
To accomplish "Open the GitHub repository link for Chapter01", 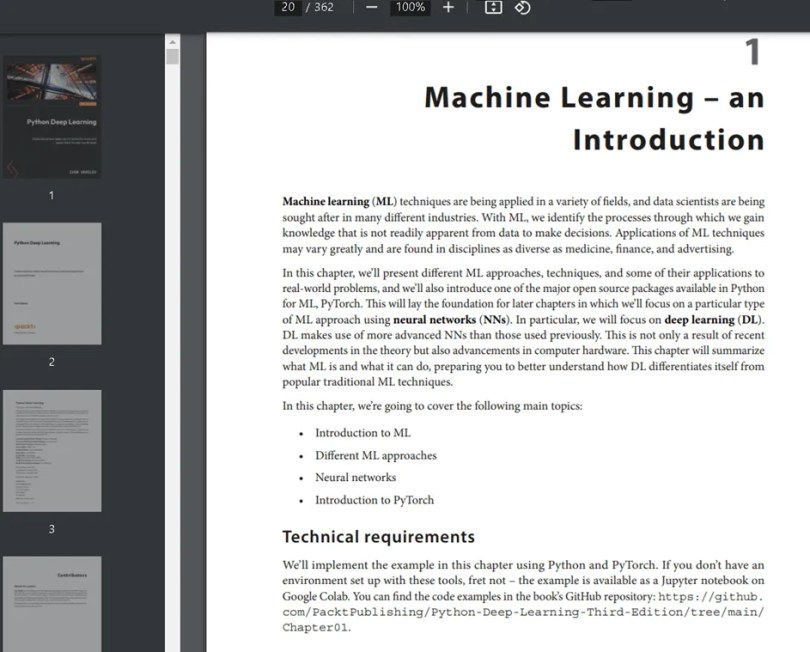I will 523,612.
